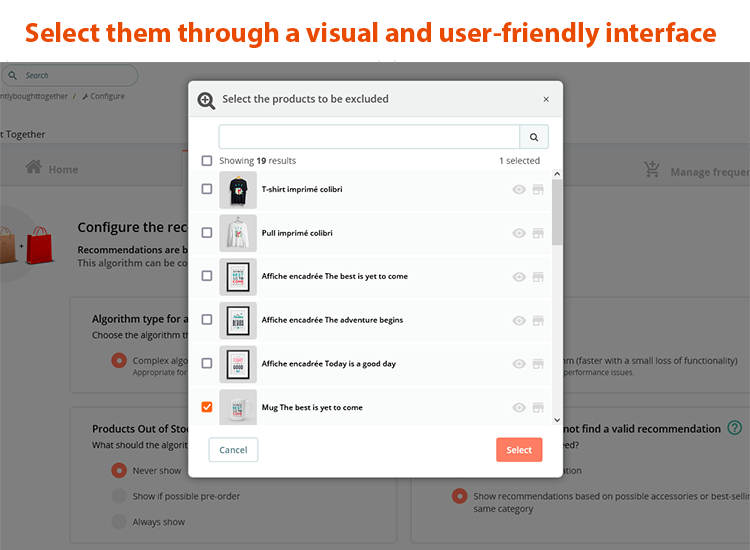Click the T-shirt imprimé colibri product name
The height and width of the screenshot is (550, 750).
(302, 189)
